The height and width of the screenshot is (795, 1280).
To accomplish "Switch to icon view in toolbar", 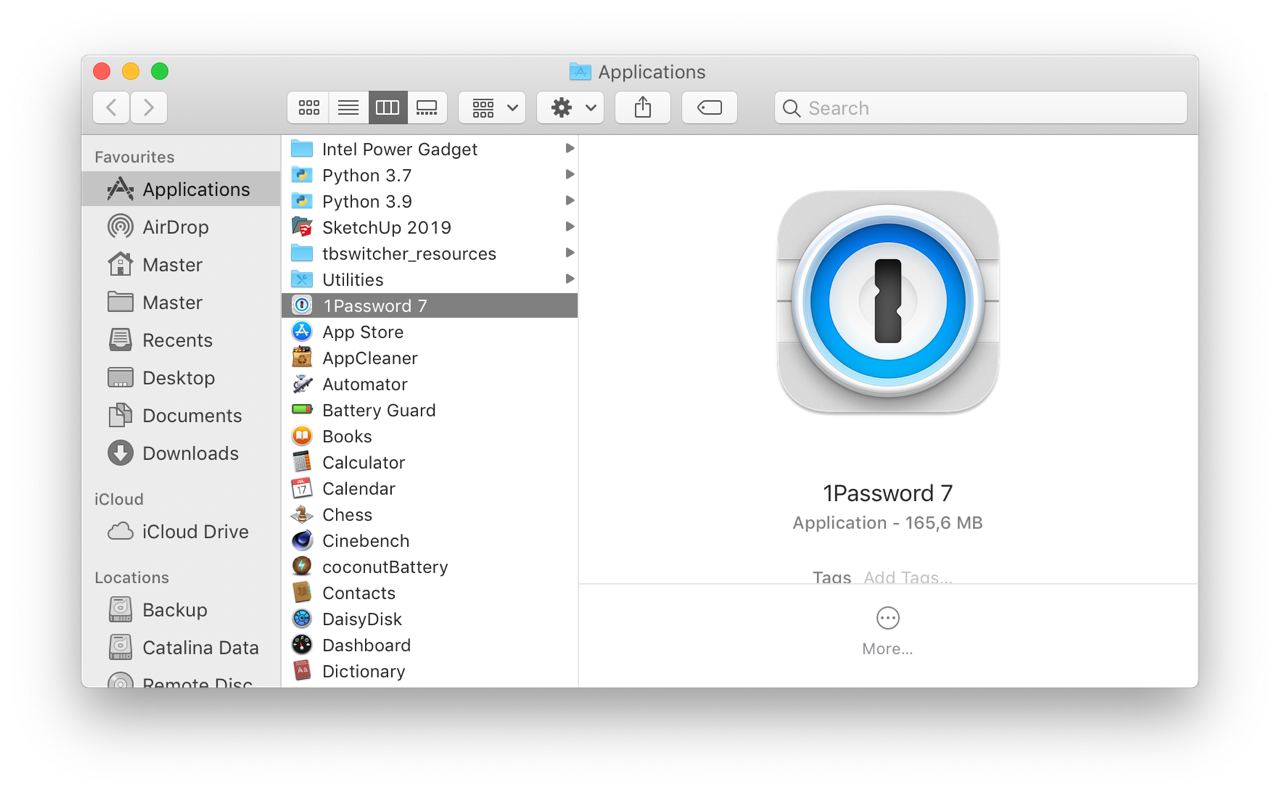I will point(309,108).
